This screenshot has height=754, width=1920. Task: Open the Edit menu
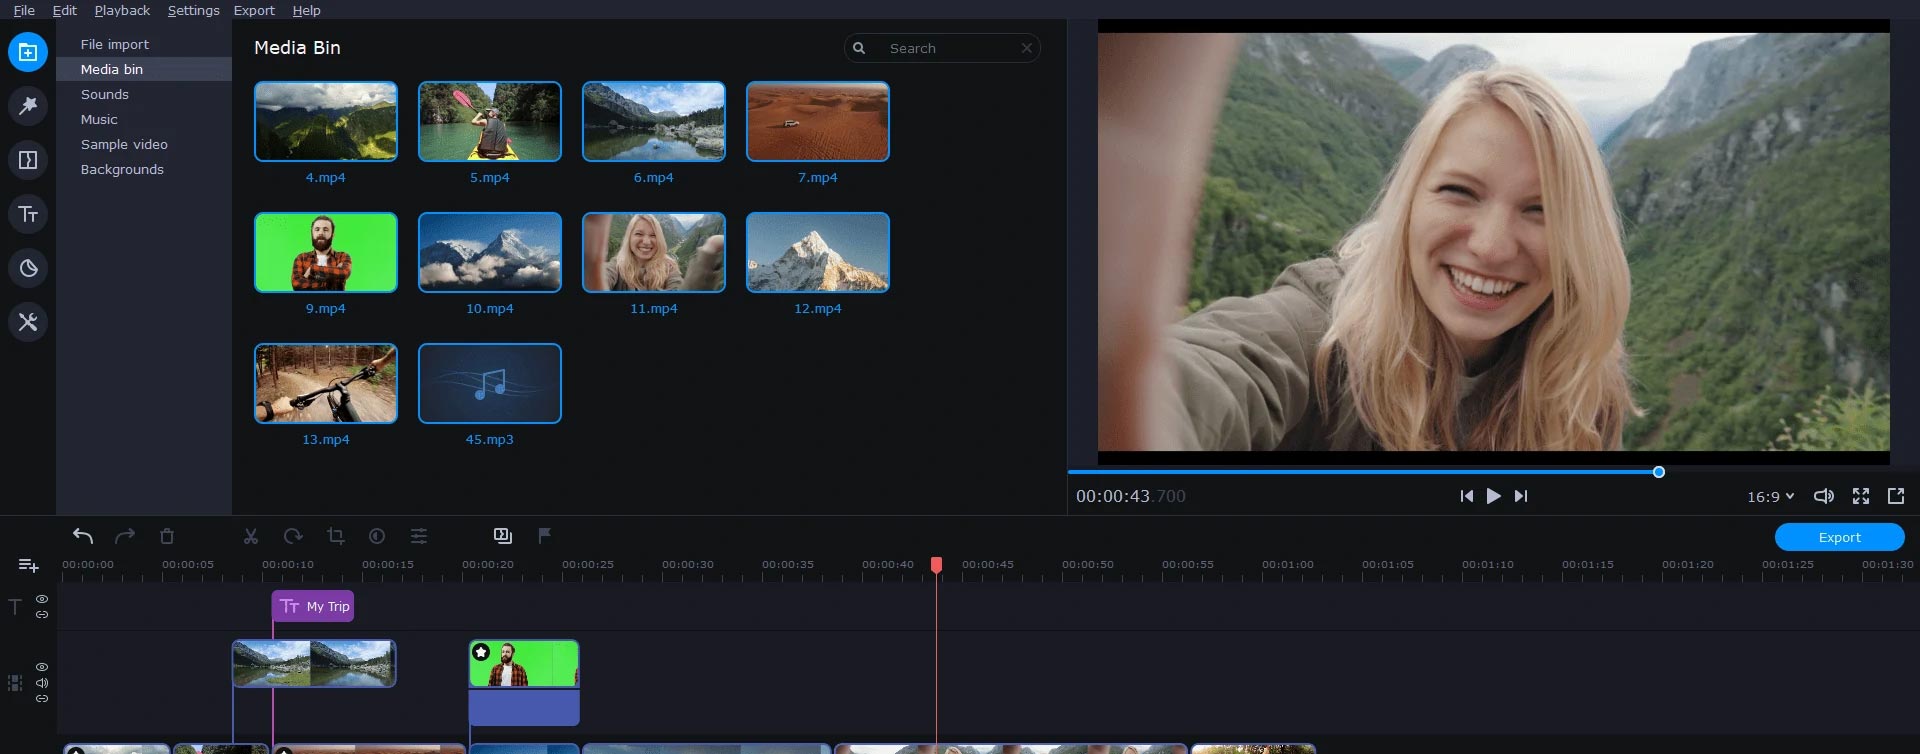[x=64, y=10]
